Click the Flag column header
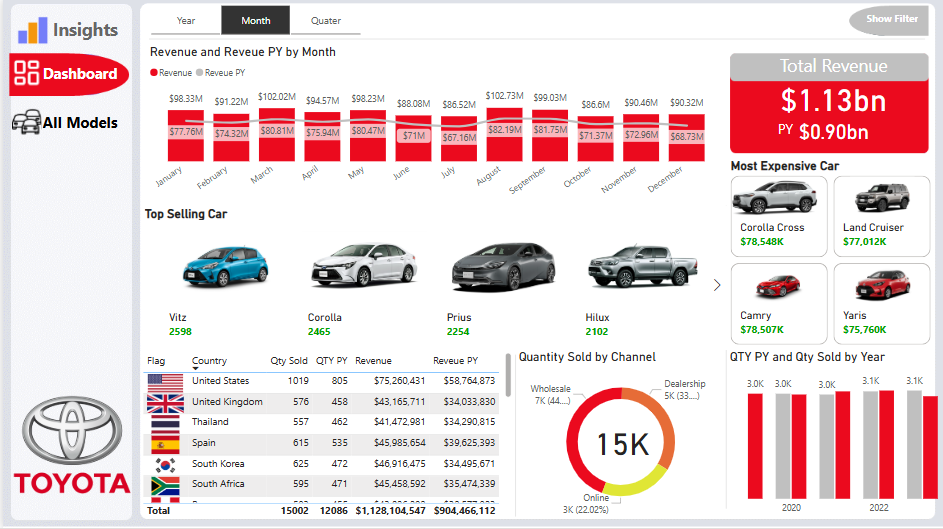 pos(156,361)
